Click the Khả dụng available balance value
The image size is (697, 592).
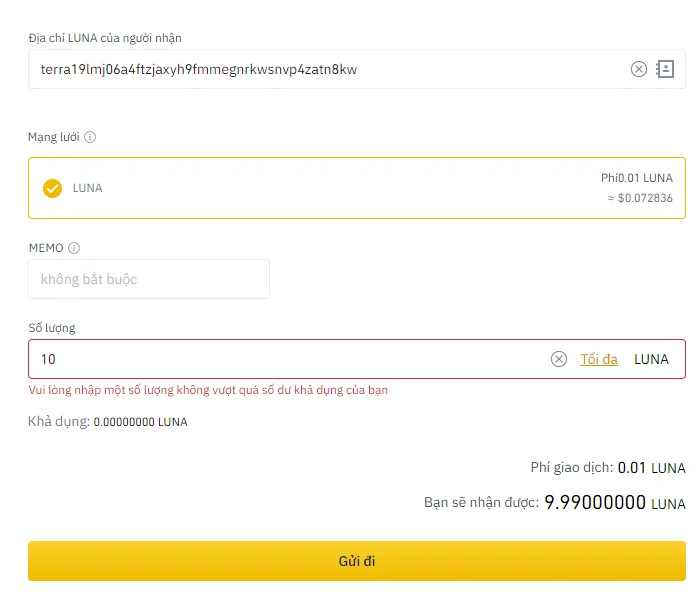pyautogui.click(x=140, y=422)
